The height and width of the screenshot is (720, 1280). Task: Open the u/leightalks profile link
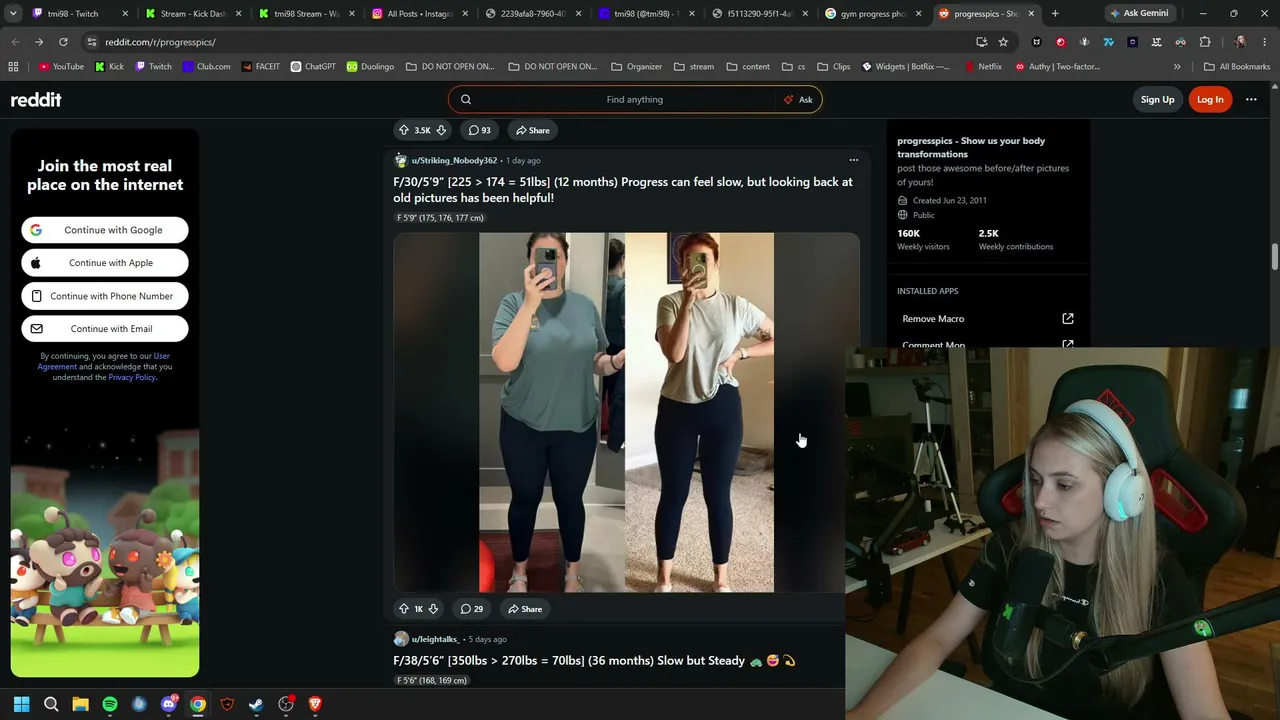point(435,639)
